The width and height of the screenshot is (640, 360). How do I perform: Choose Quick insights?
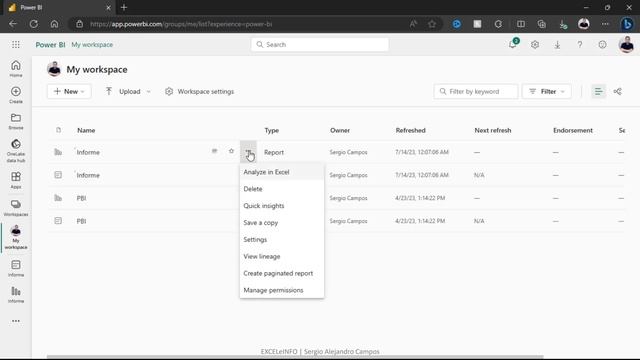coord(282,206)
